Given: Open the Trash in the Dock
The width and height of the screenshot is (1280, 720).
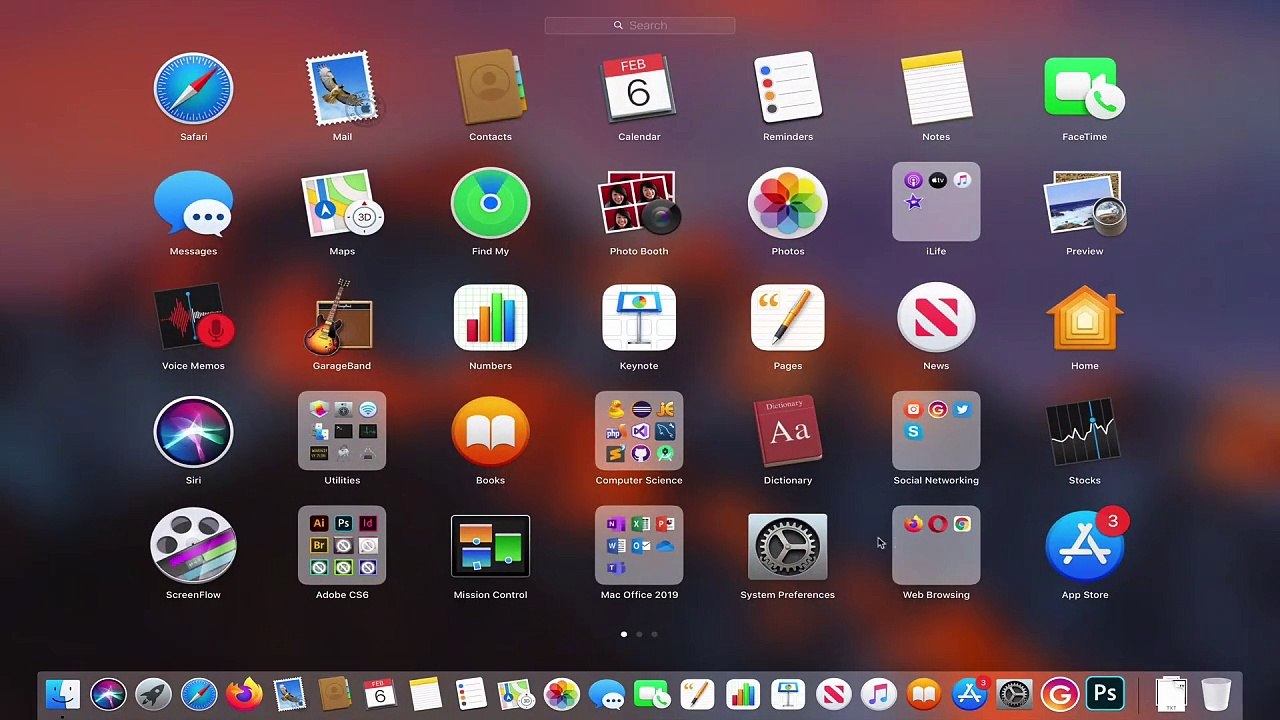Looking at the screenshot, I should pyautogui.click(x=1216, y=694).
